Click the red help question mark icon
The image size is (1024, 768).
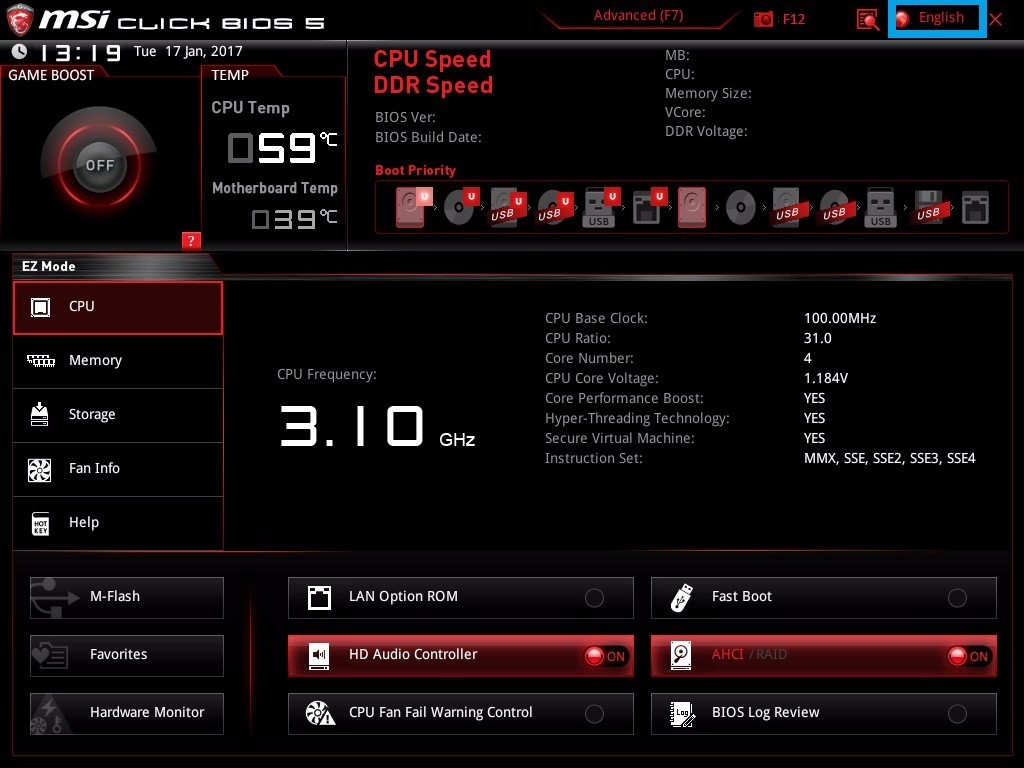pos(191,240)
